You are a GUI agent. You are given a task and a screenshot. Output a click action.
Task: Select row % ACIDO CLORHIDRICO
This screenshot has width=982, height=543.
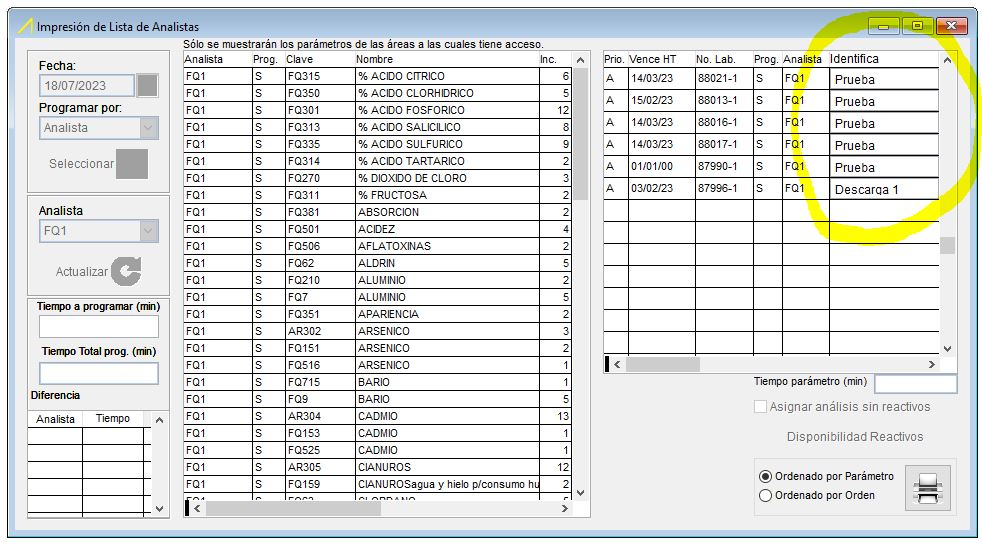coord(378,93)
